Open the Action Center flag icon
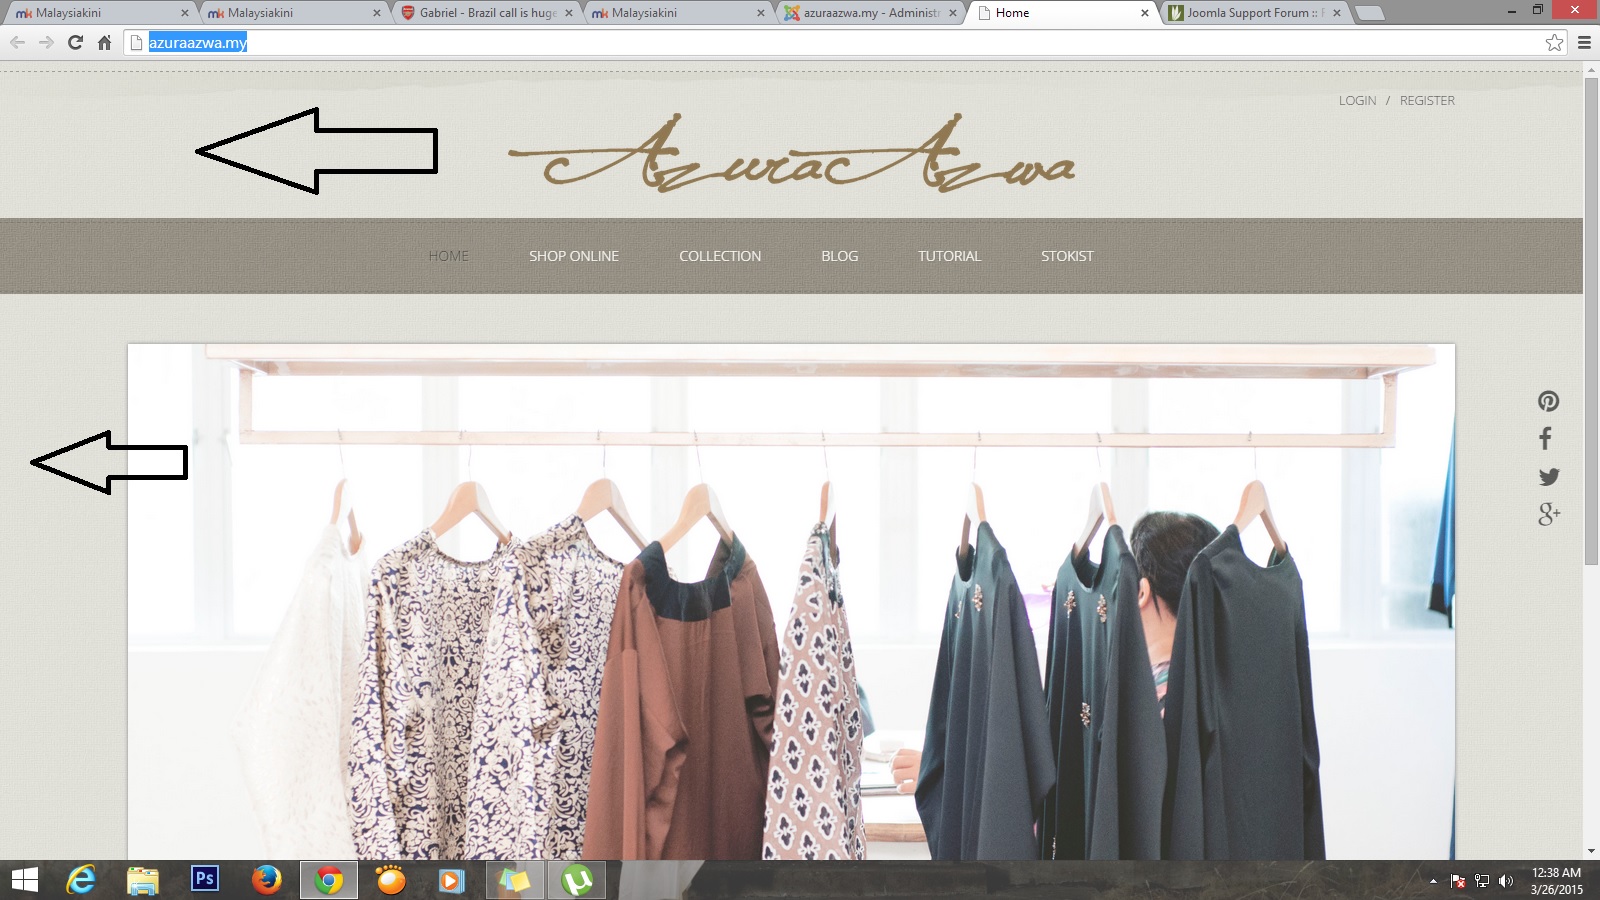This screenshot has height=900, width=1600. pyautogui.click(x=1458, y=881)
